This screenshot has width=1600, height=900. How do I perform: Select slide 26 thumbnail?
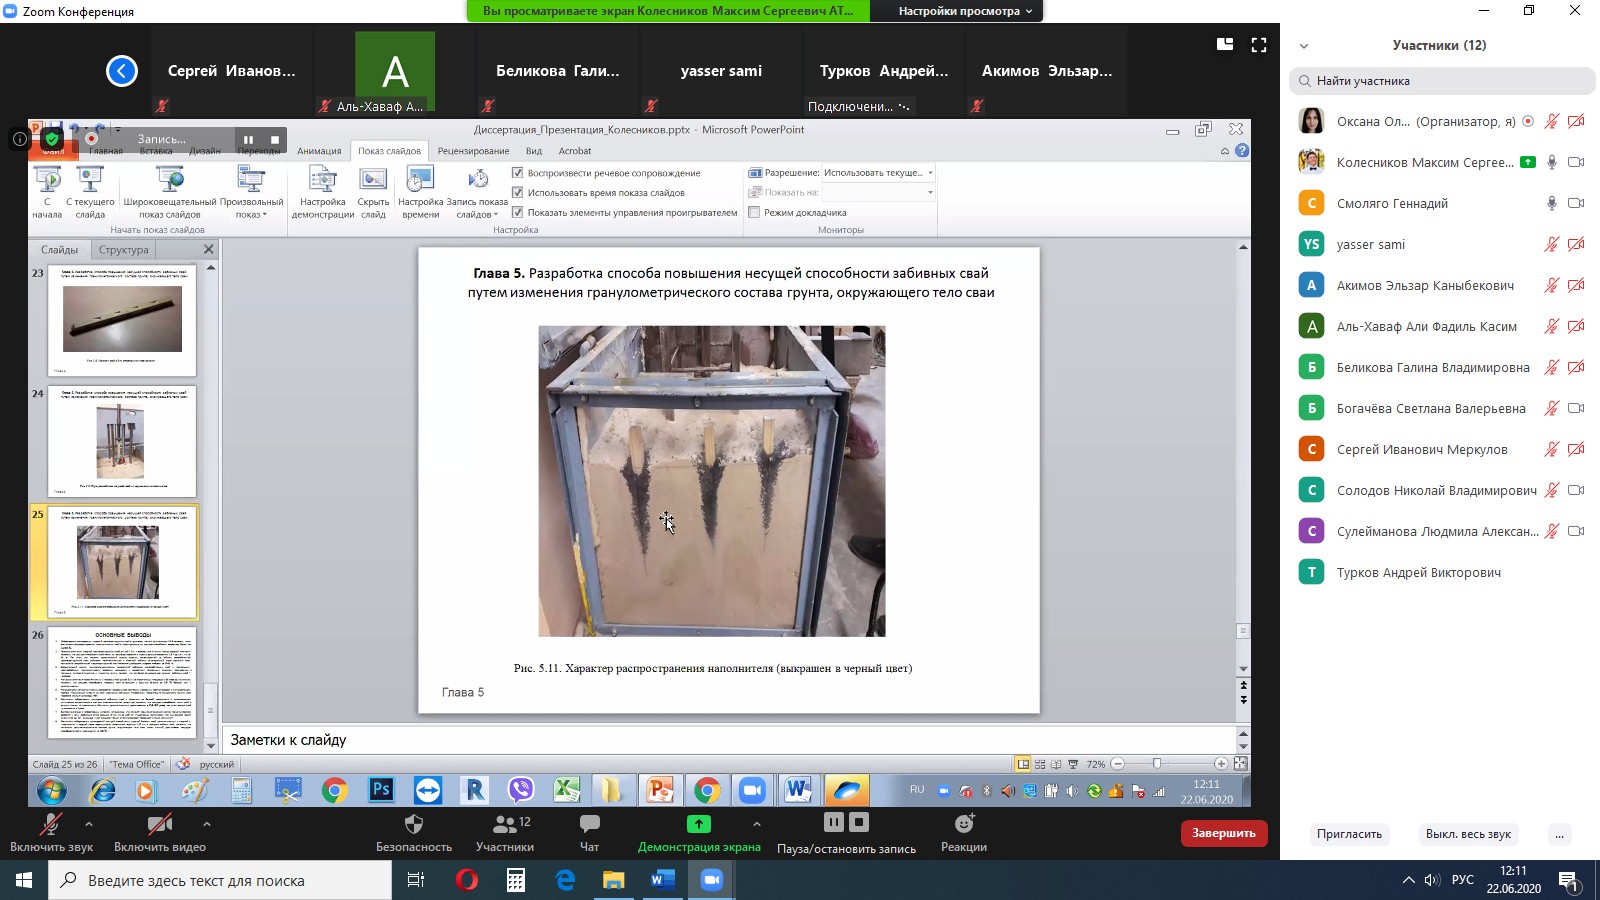(122, 682)
